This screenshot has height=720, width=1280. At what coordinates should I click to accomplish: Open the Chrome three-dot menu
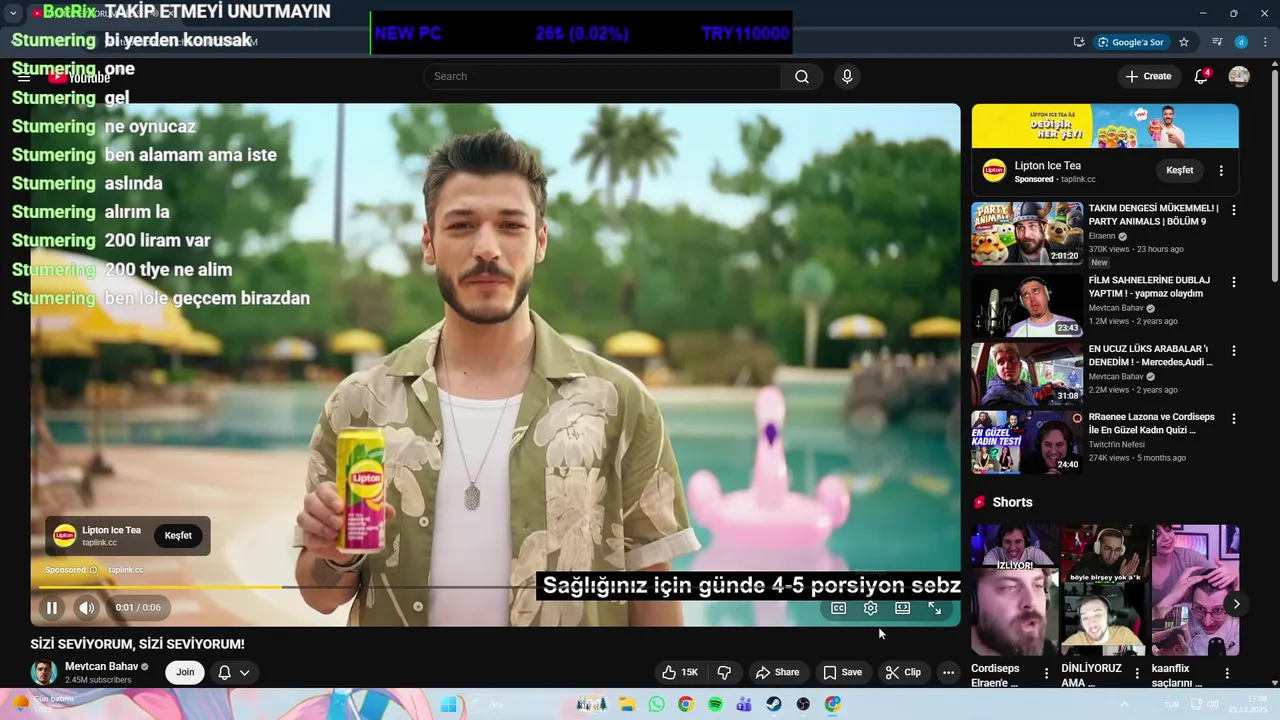pyautogui.click(x=1265, y=42)
